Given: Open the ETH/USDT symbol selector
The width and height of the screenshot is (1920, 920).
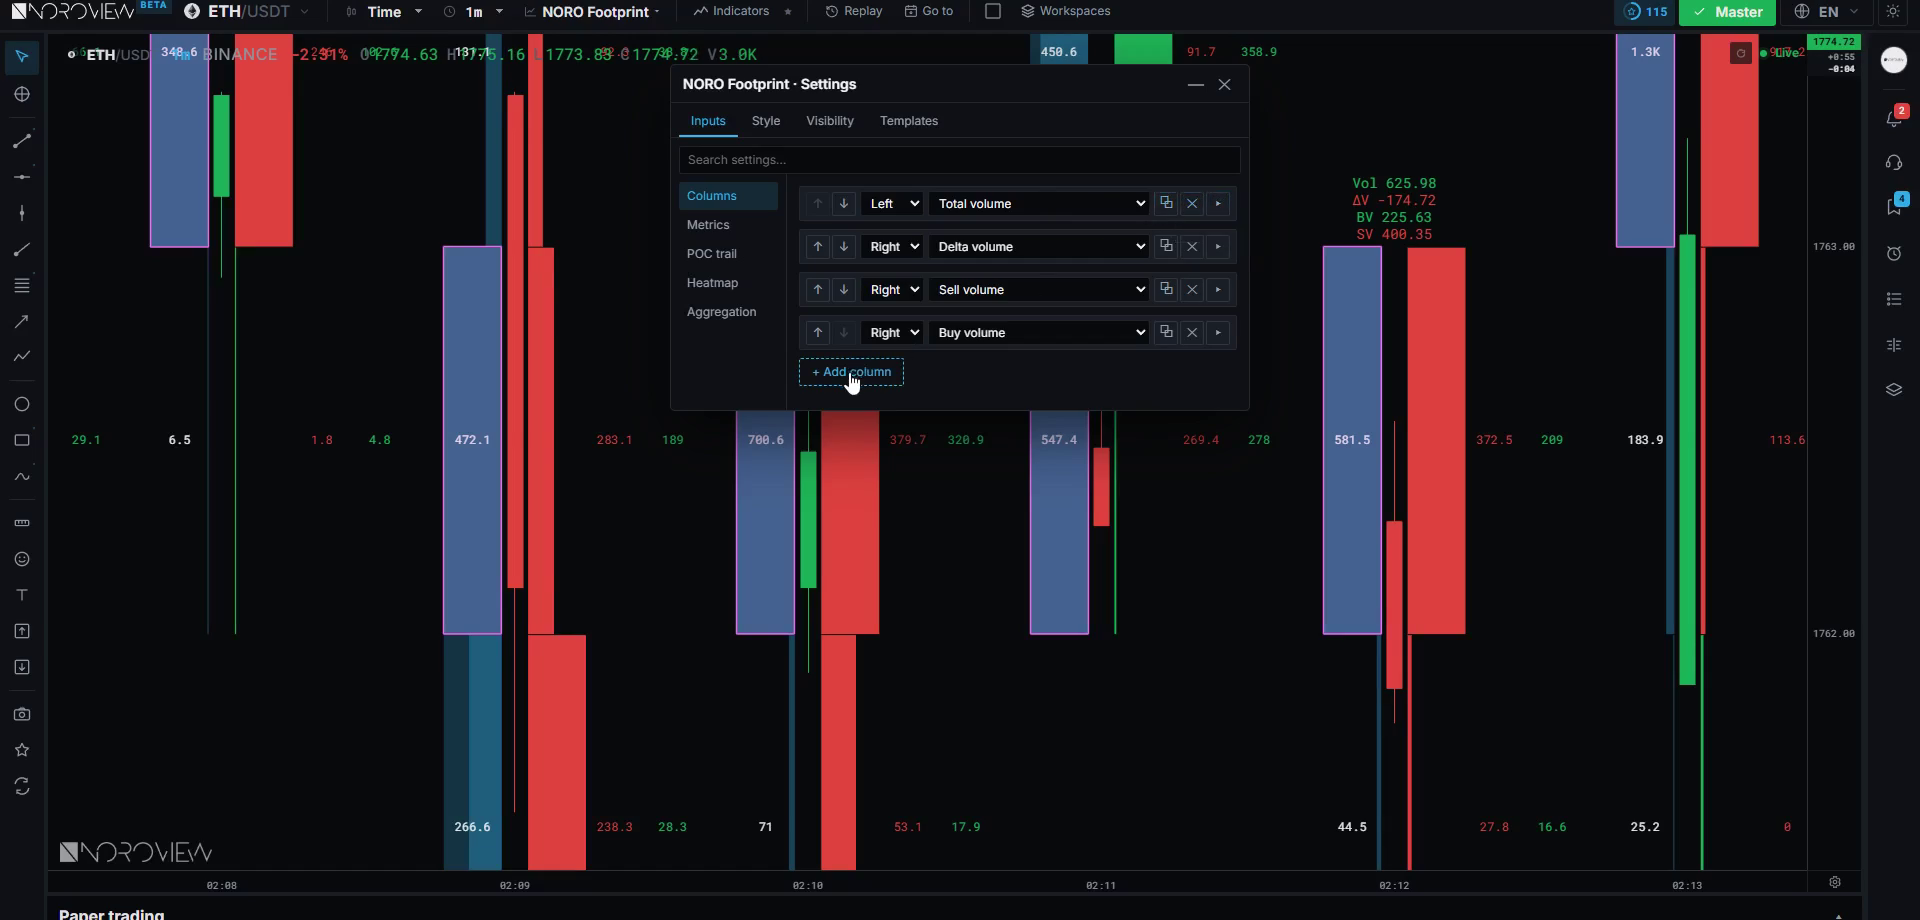Looking at the screenshot, I should (x=247, y=12).
